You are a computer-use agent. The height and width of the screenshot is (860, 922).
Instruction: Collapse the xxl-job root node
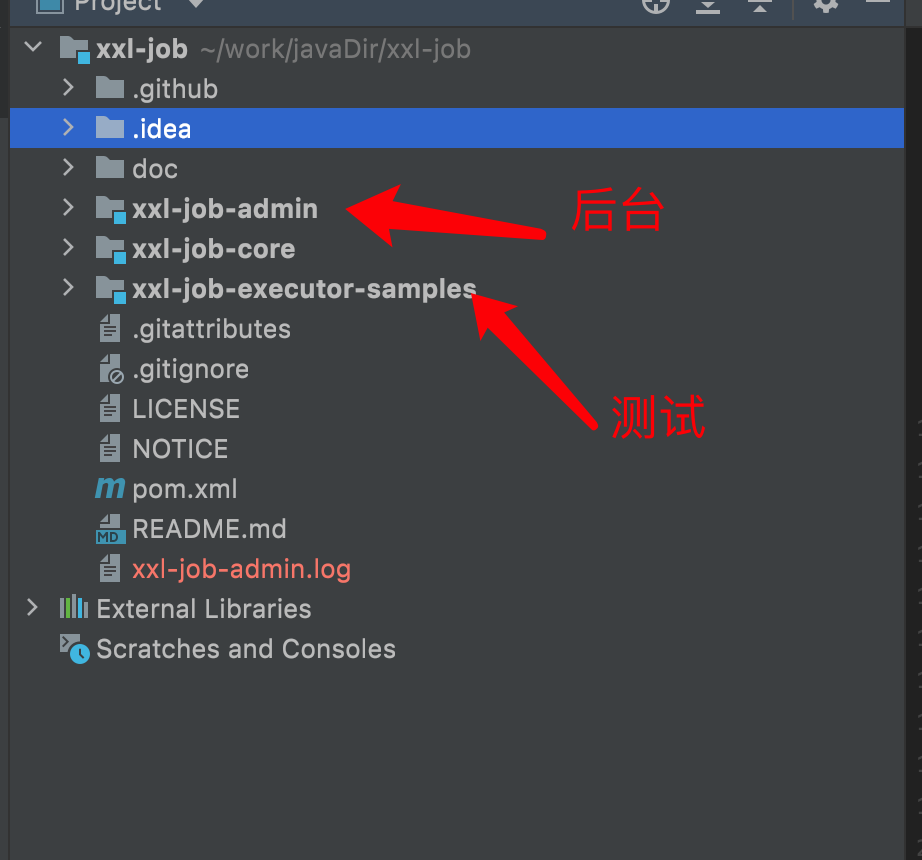tap(34, 48)
